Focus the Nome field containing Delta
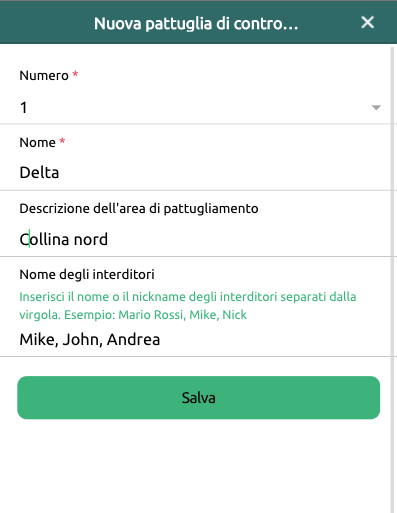Image resolution: width=397 pixels, height=513 pixels. point(195,172)
